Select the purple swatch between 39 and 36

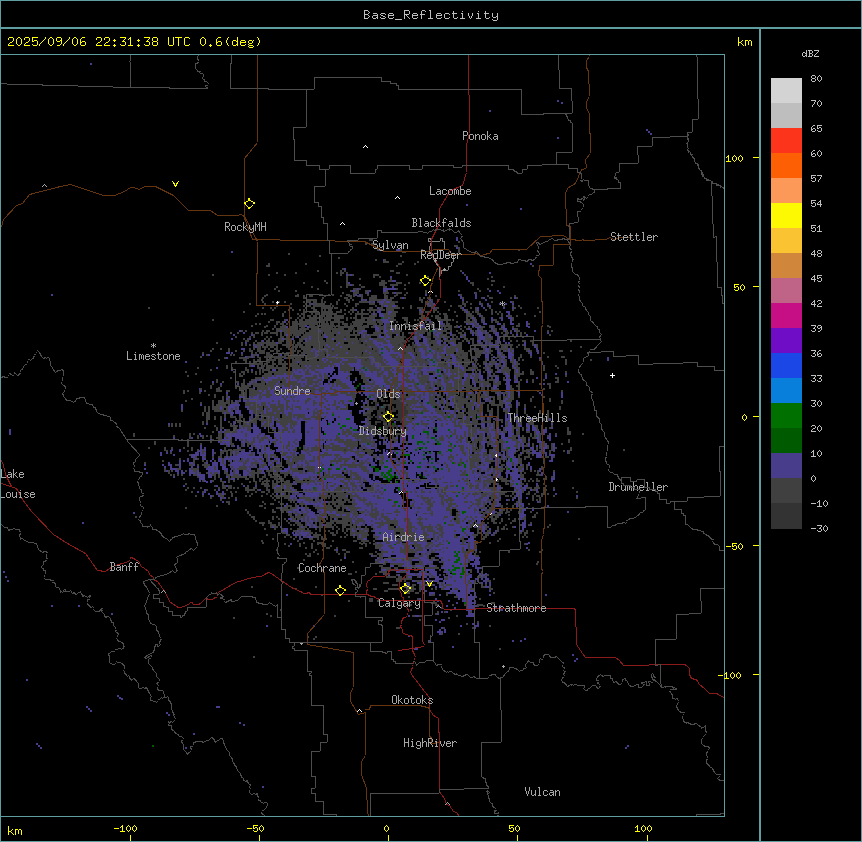pyautogui.click(x=786, y=341)
